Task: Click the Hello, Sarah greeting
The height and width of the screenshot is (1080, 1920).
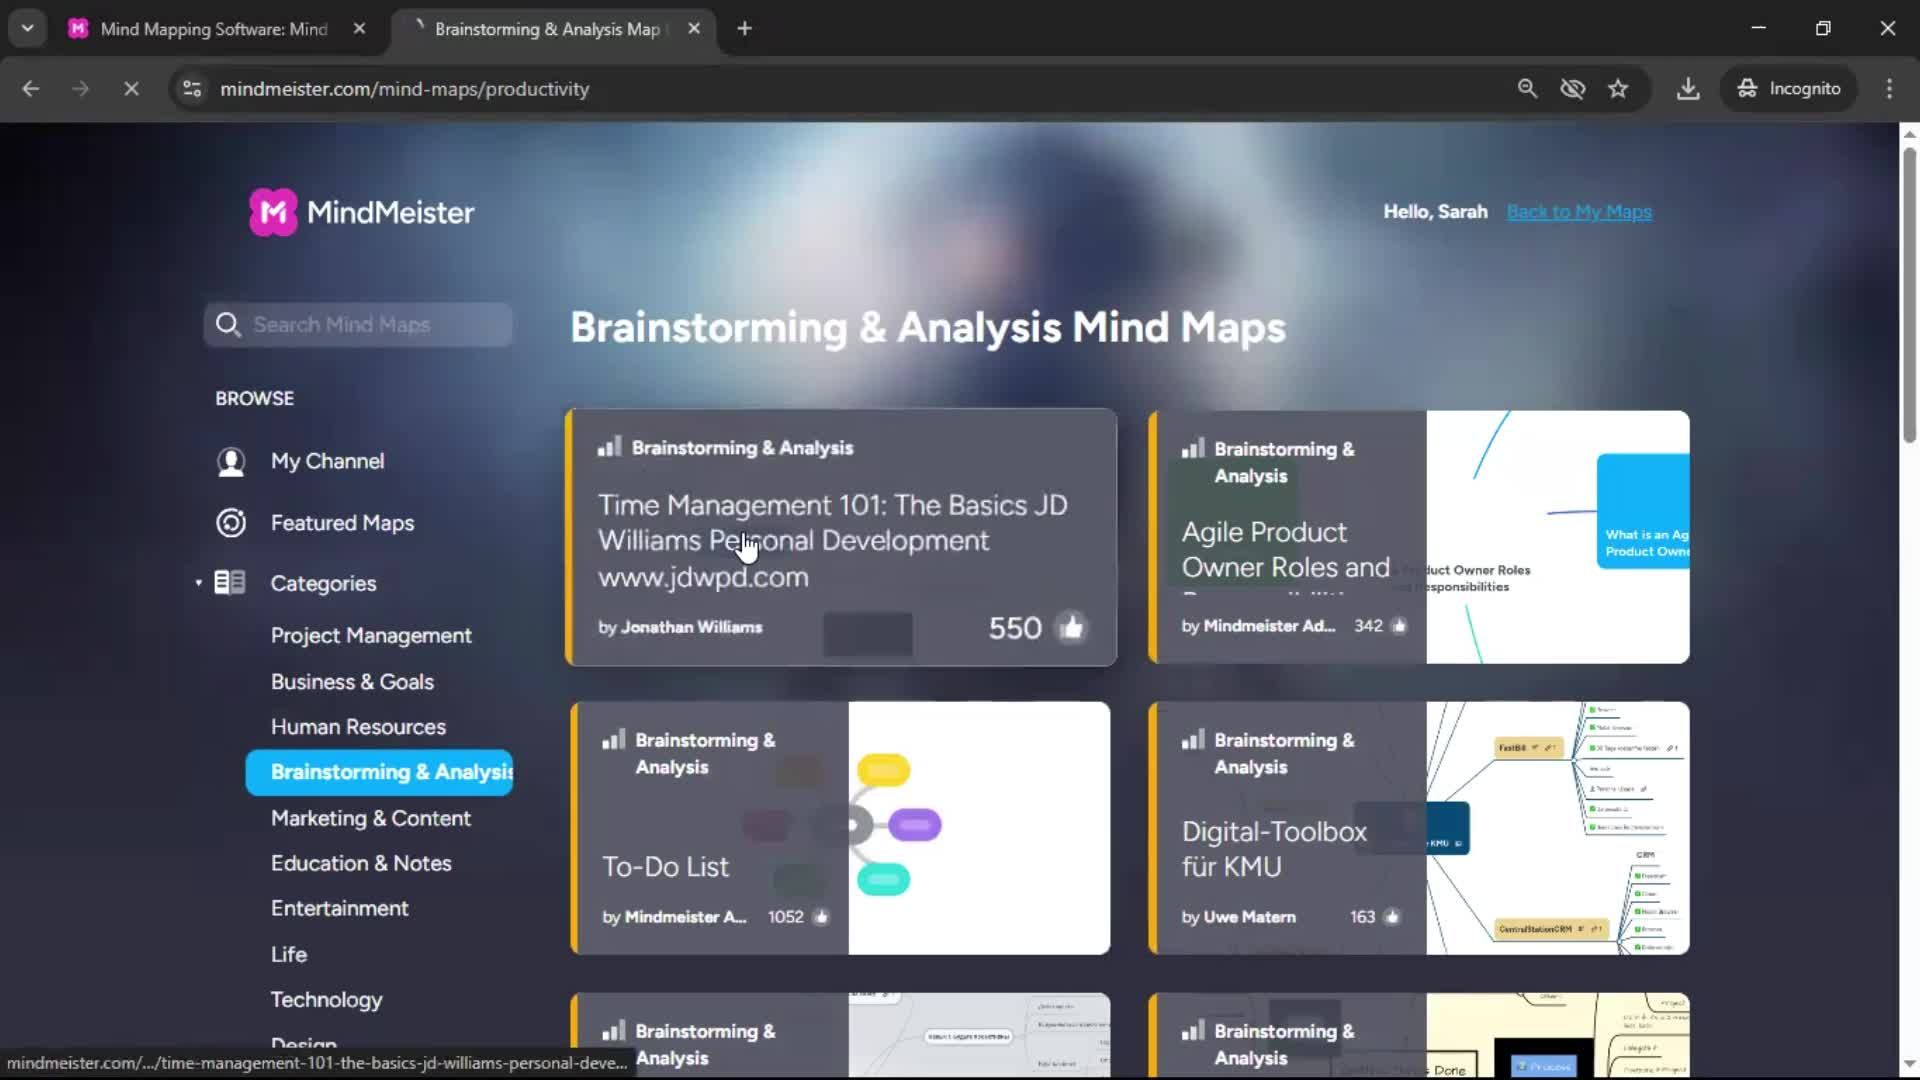Action: [1435, 212]
